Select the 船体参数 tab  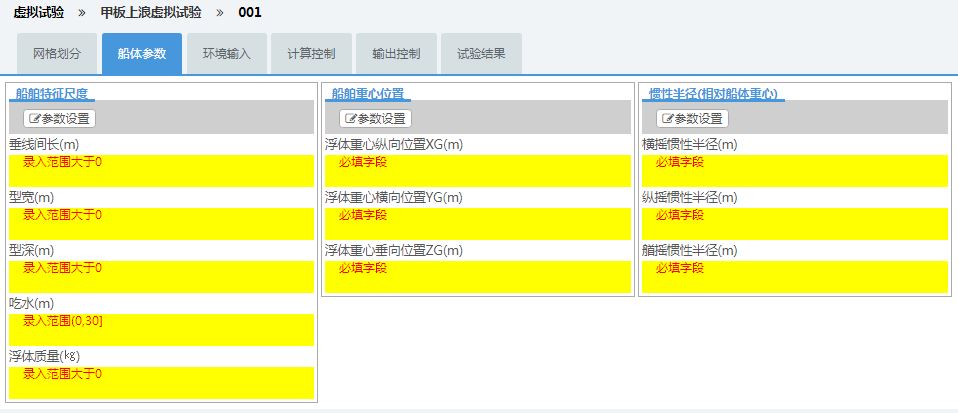coord(142,54)
